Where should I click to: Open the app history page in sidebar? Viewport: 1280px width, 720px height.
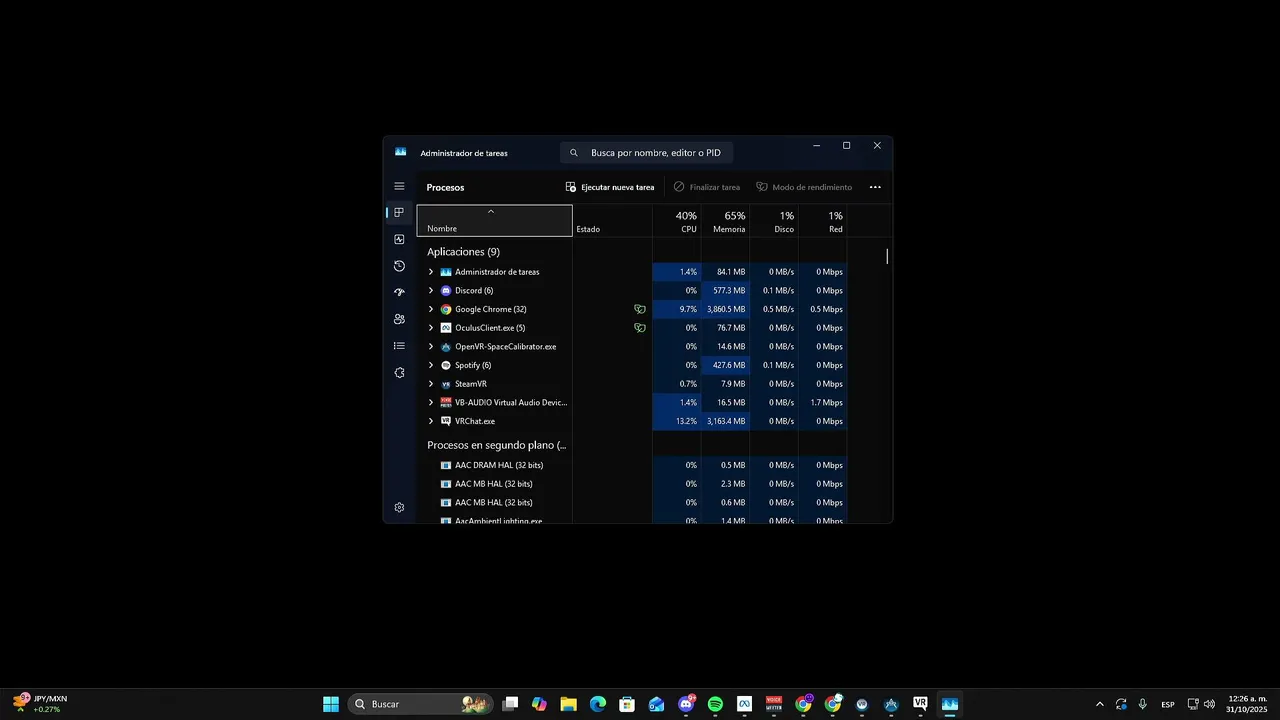[399, 266]
